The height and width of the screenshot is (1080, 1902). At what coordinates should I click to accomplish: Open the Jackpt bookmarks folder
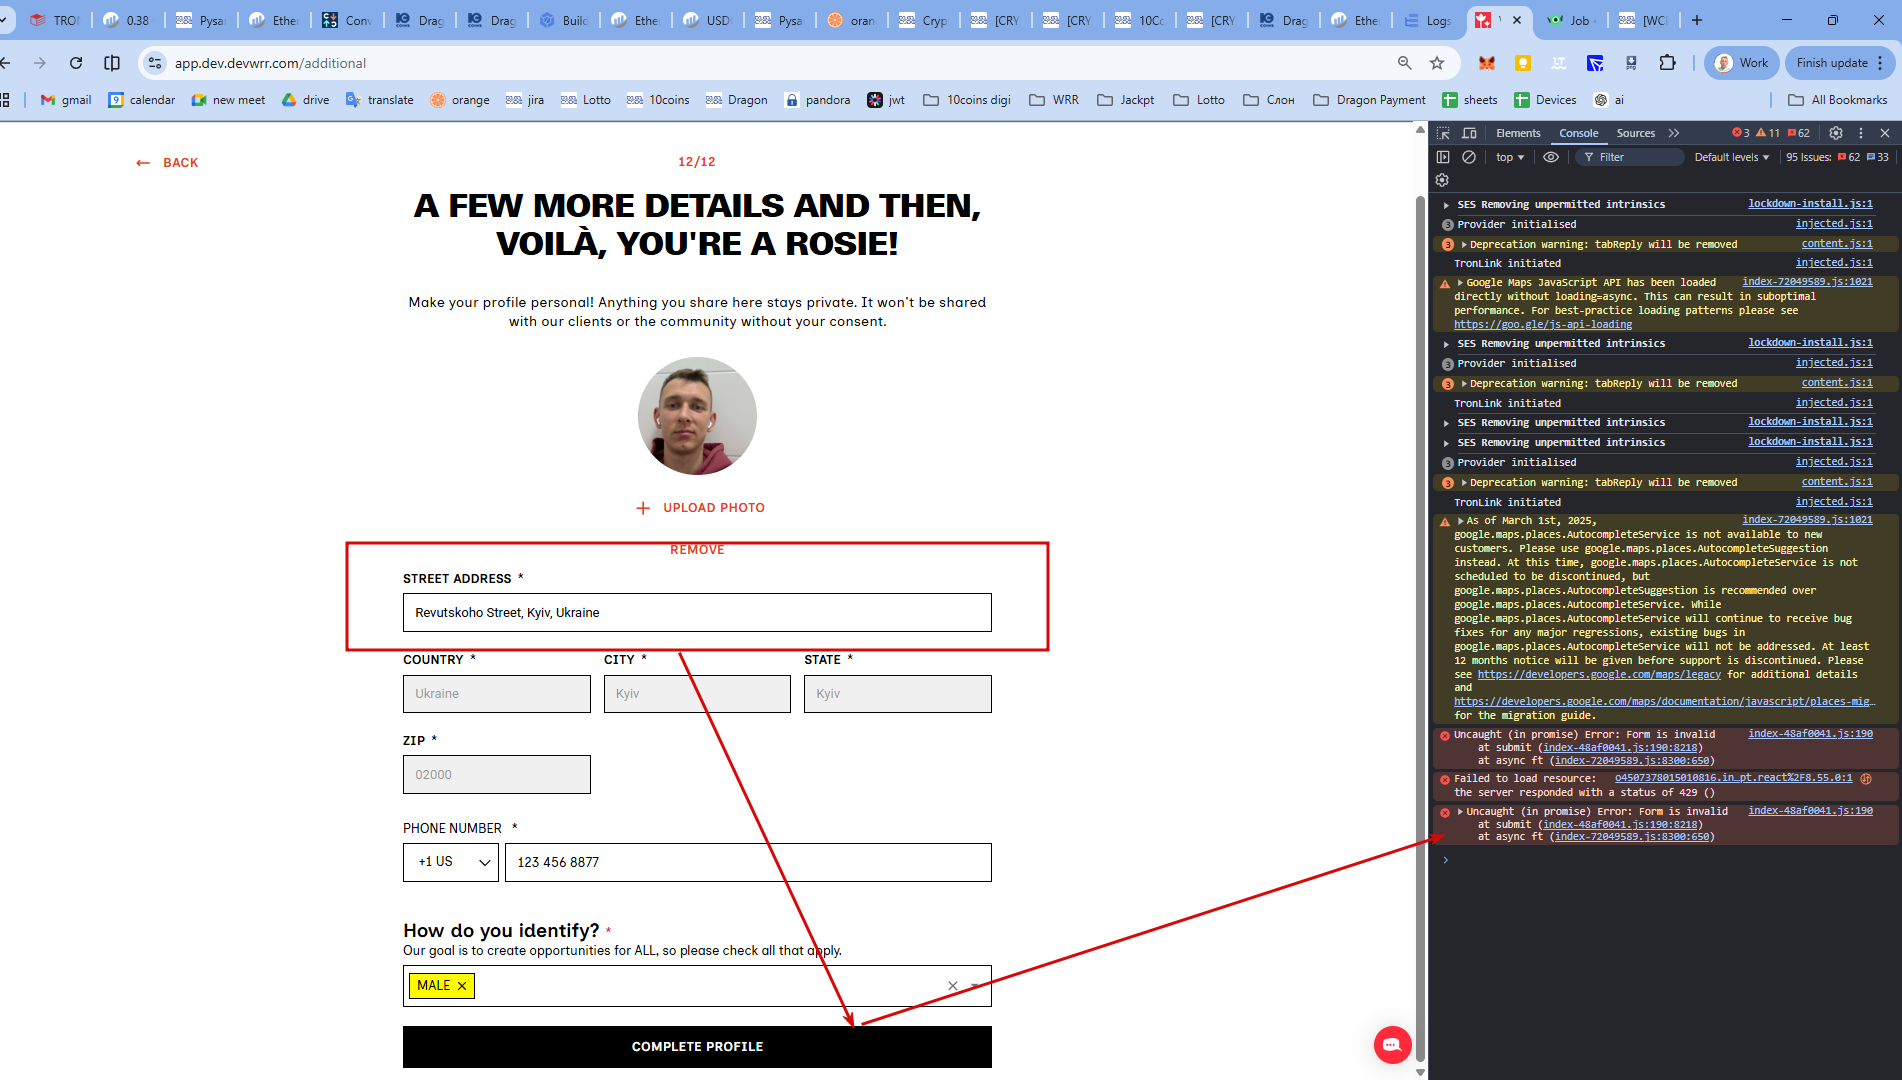[x=1126, y=100]
